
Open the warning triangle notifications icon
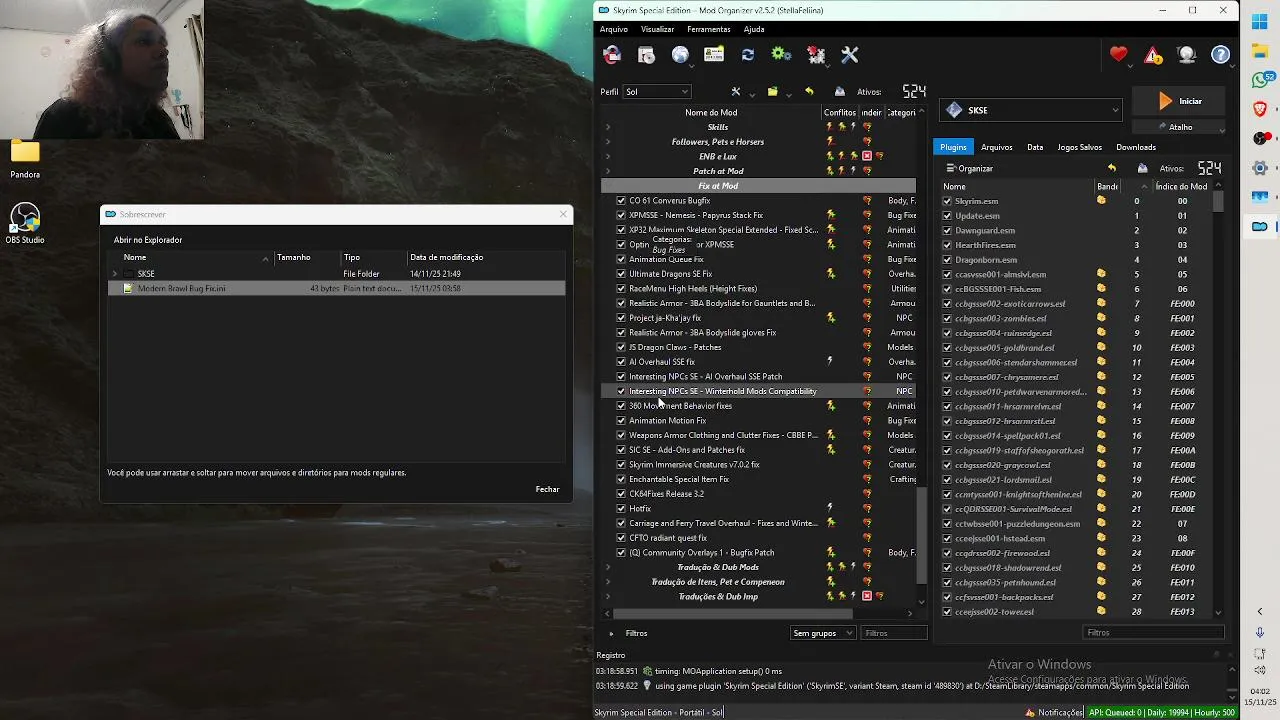tap(1153, 55)
